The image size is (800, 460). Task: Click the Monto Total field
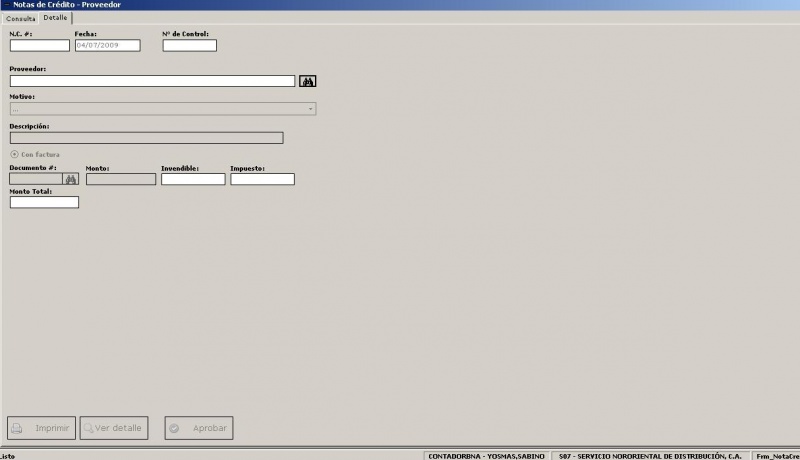[x=44, y=202]
